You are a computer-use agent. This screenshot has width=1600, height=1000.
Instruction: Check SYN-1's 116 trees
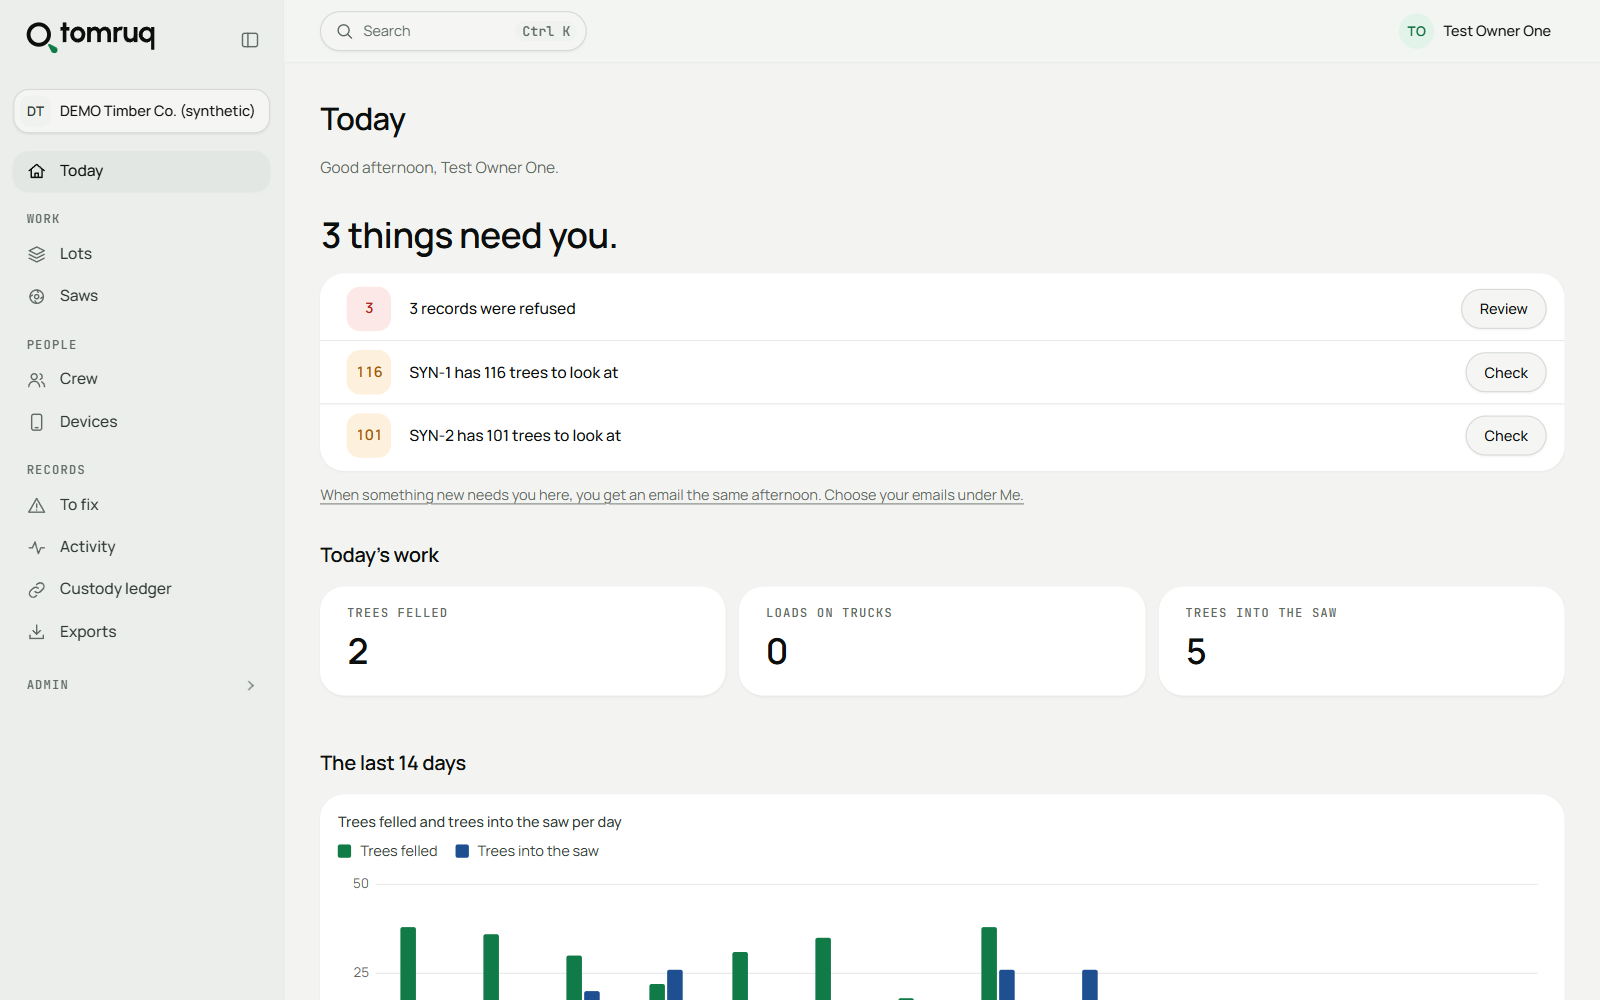[x=1505, y=373]
